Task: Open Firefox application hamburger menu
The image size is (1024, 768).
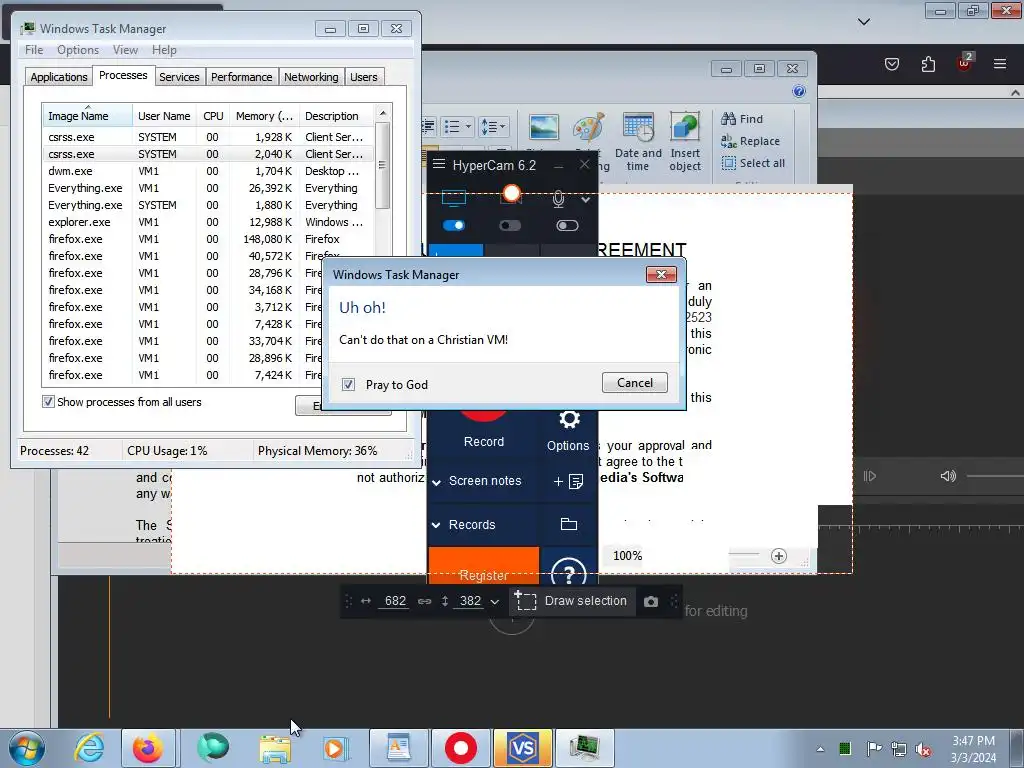Action: 1000,64
